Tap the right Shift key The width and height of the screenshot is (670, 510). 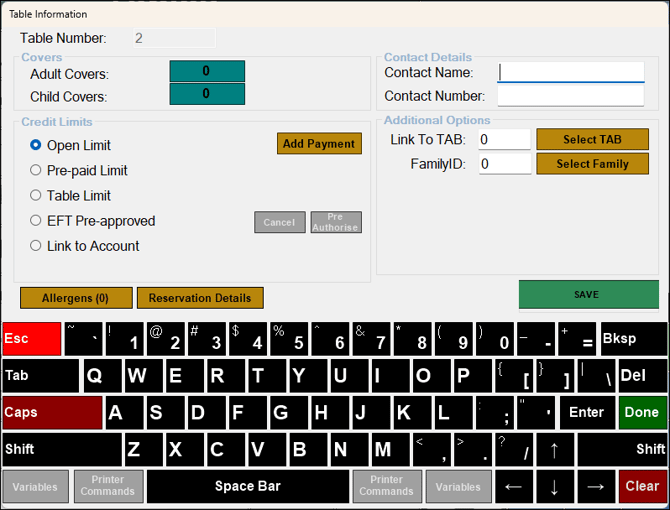(x=622, y=449)
